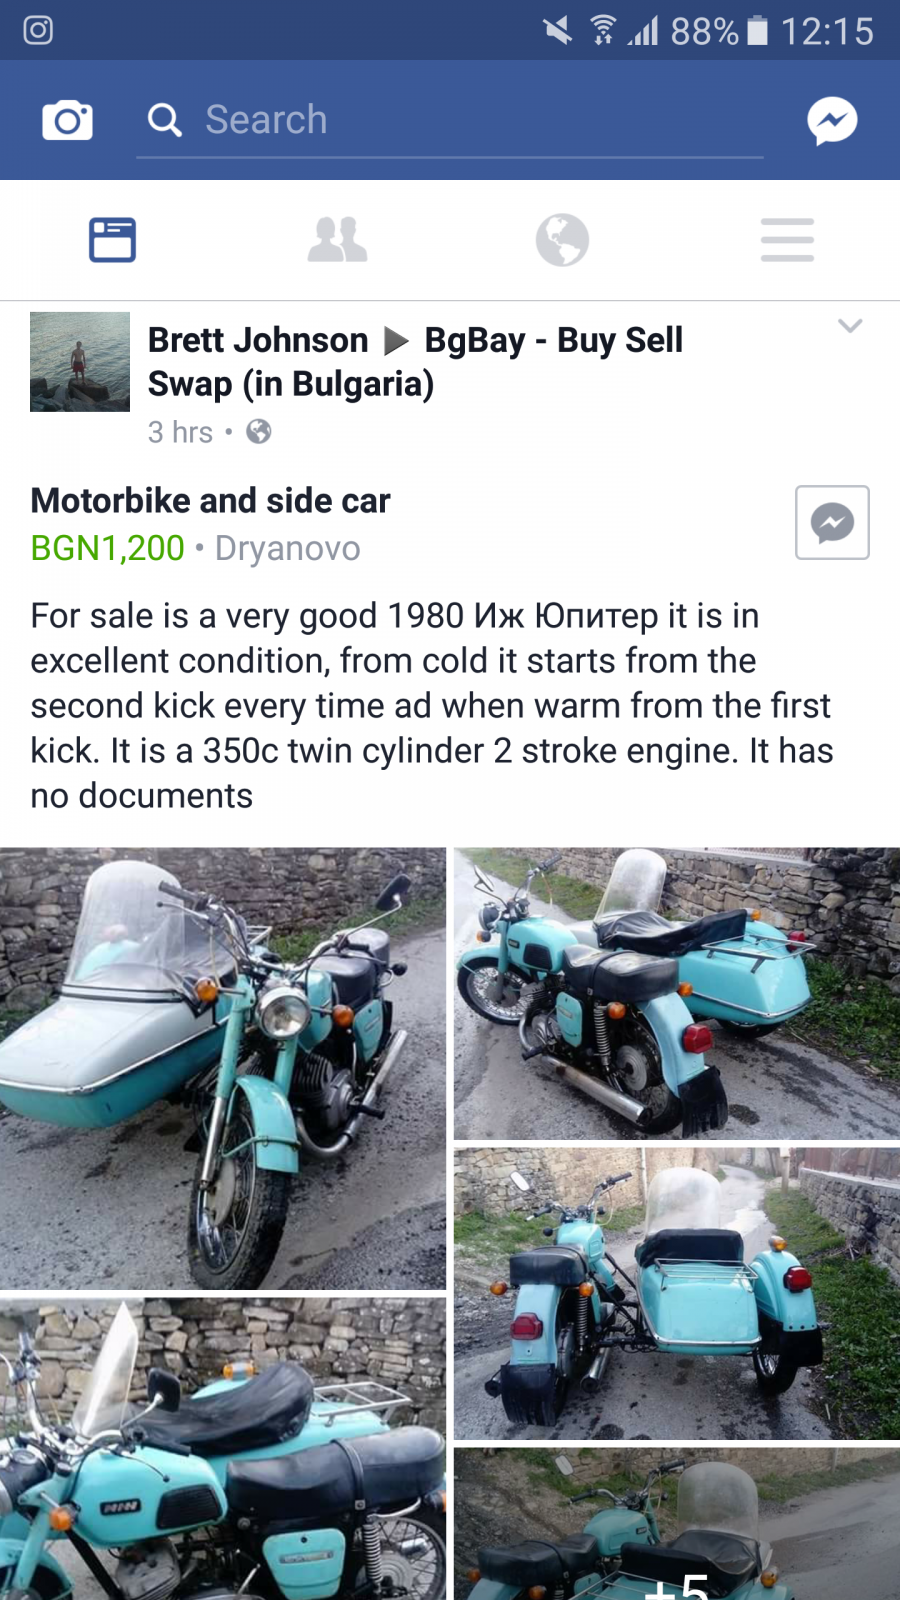Open the BgBay - Buy Sell Swap group

click(415, 362)
